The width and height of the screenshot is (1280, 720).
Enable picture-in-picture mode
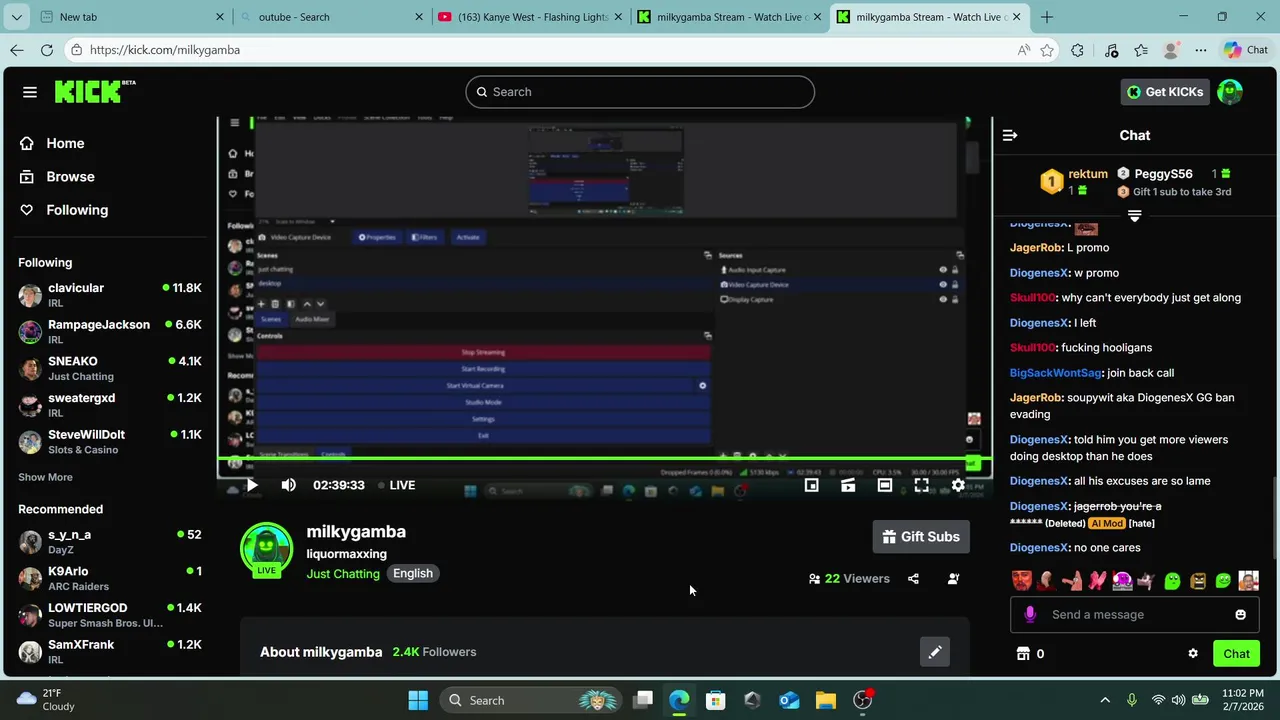(812, 485)
